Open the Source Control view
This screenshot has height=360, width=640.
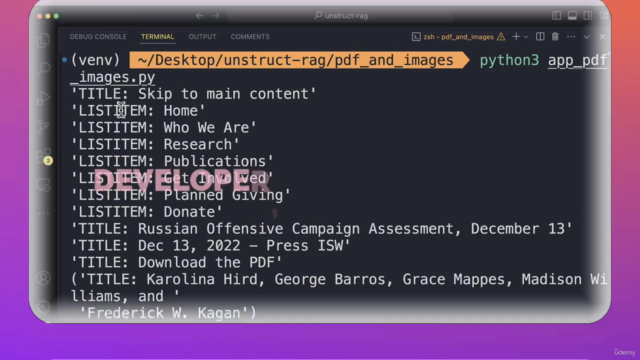tap(44, 127)
